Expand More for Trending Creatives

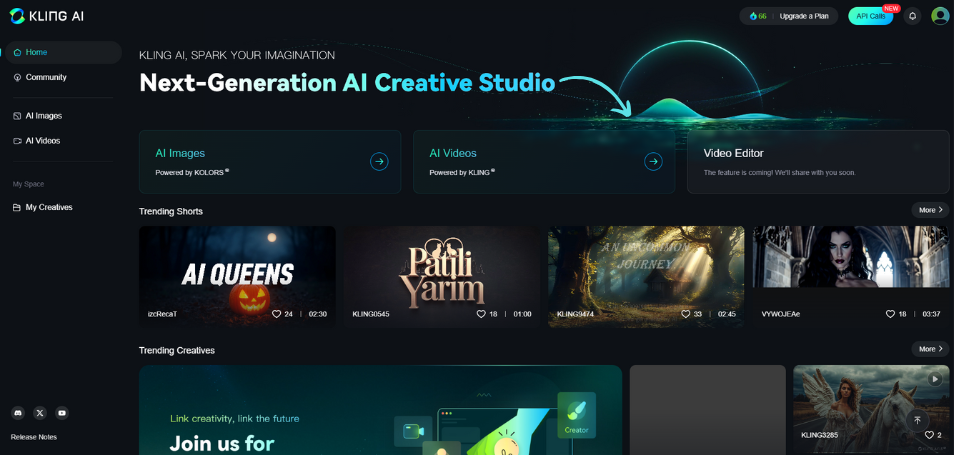pos(930,349)
